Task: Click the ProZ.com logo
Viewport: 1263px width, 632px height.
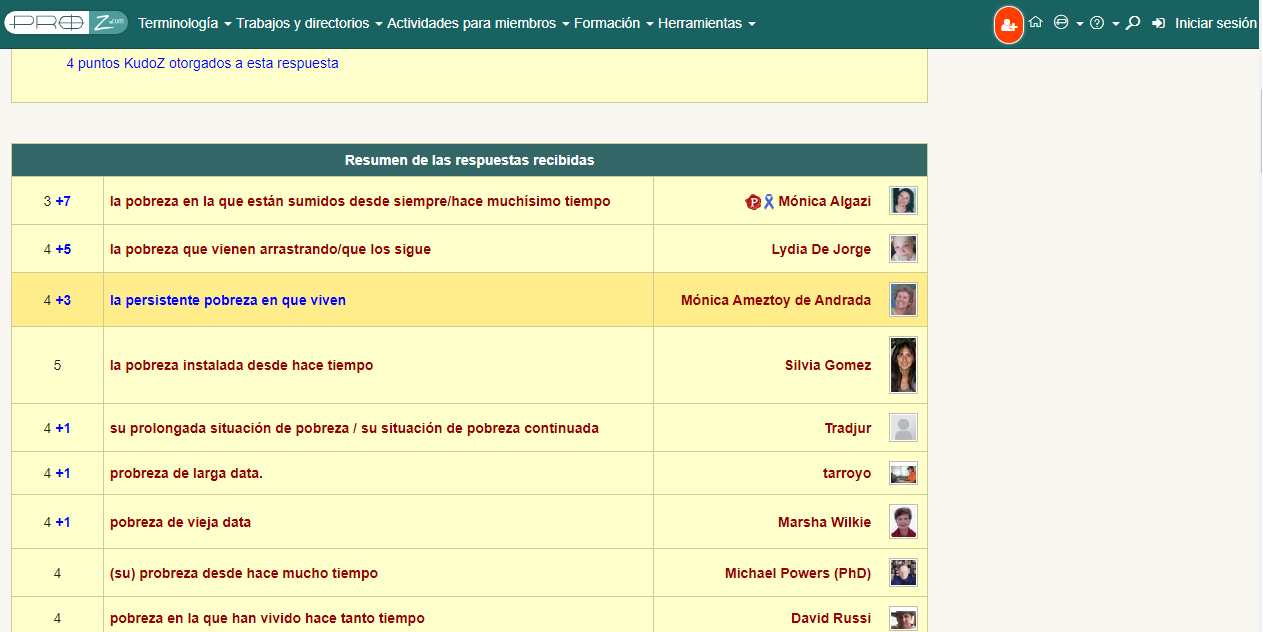Action: [66, 22]
